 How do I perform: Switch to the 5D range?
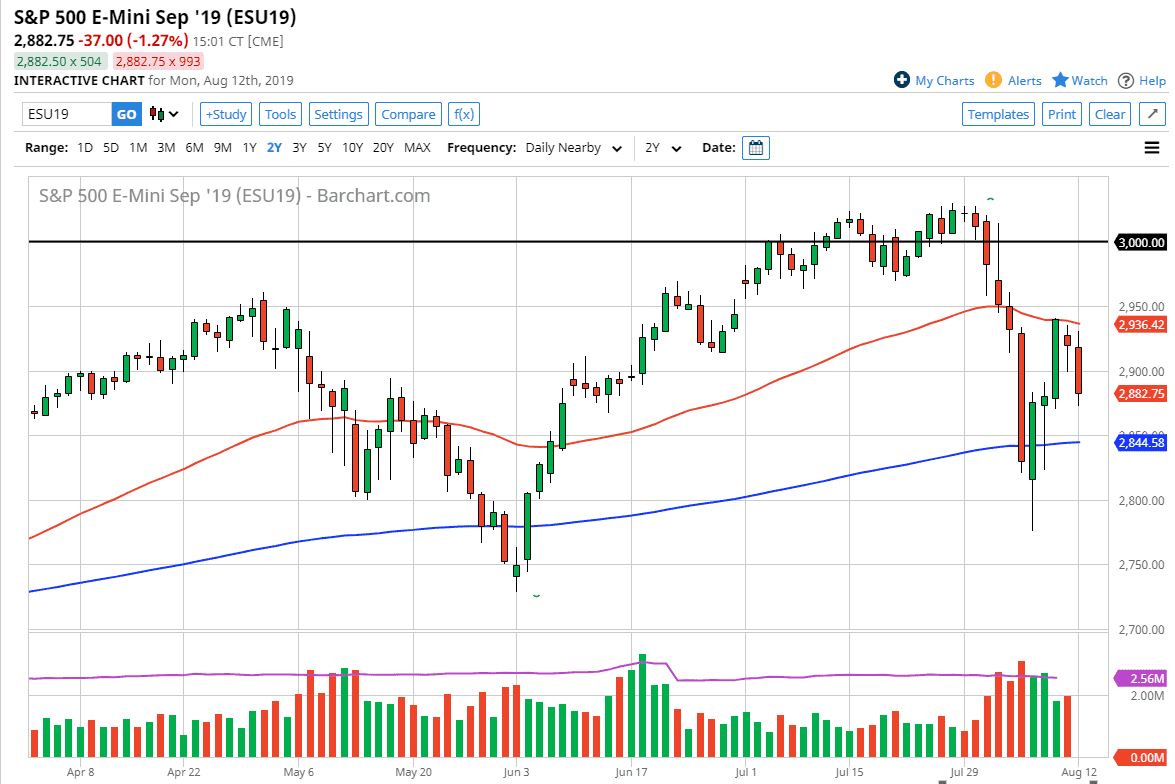pos(111,147)
